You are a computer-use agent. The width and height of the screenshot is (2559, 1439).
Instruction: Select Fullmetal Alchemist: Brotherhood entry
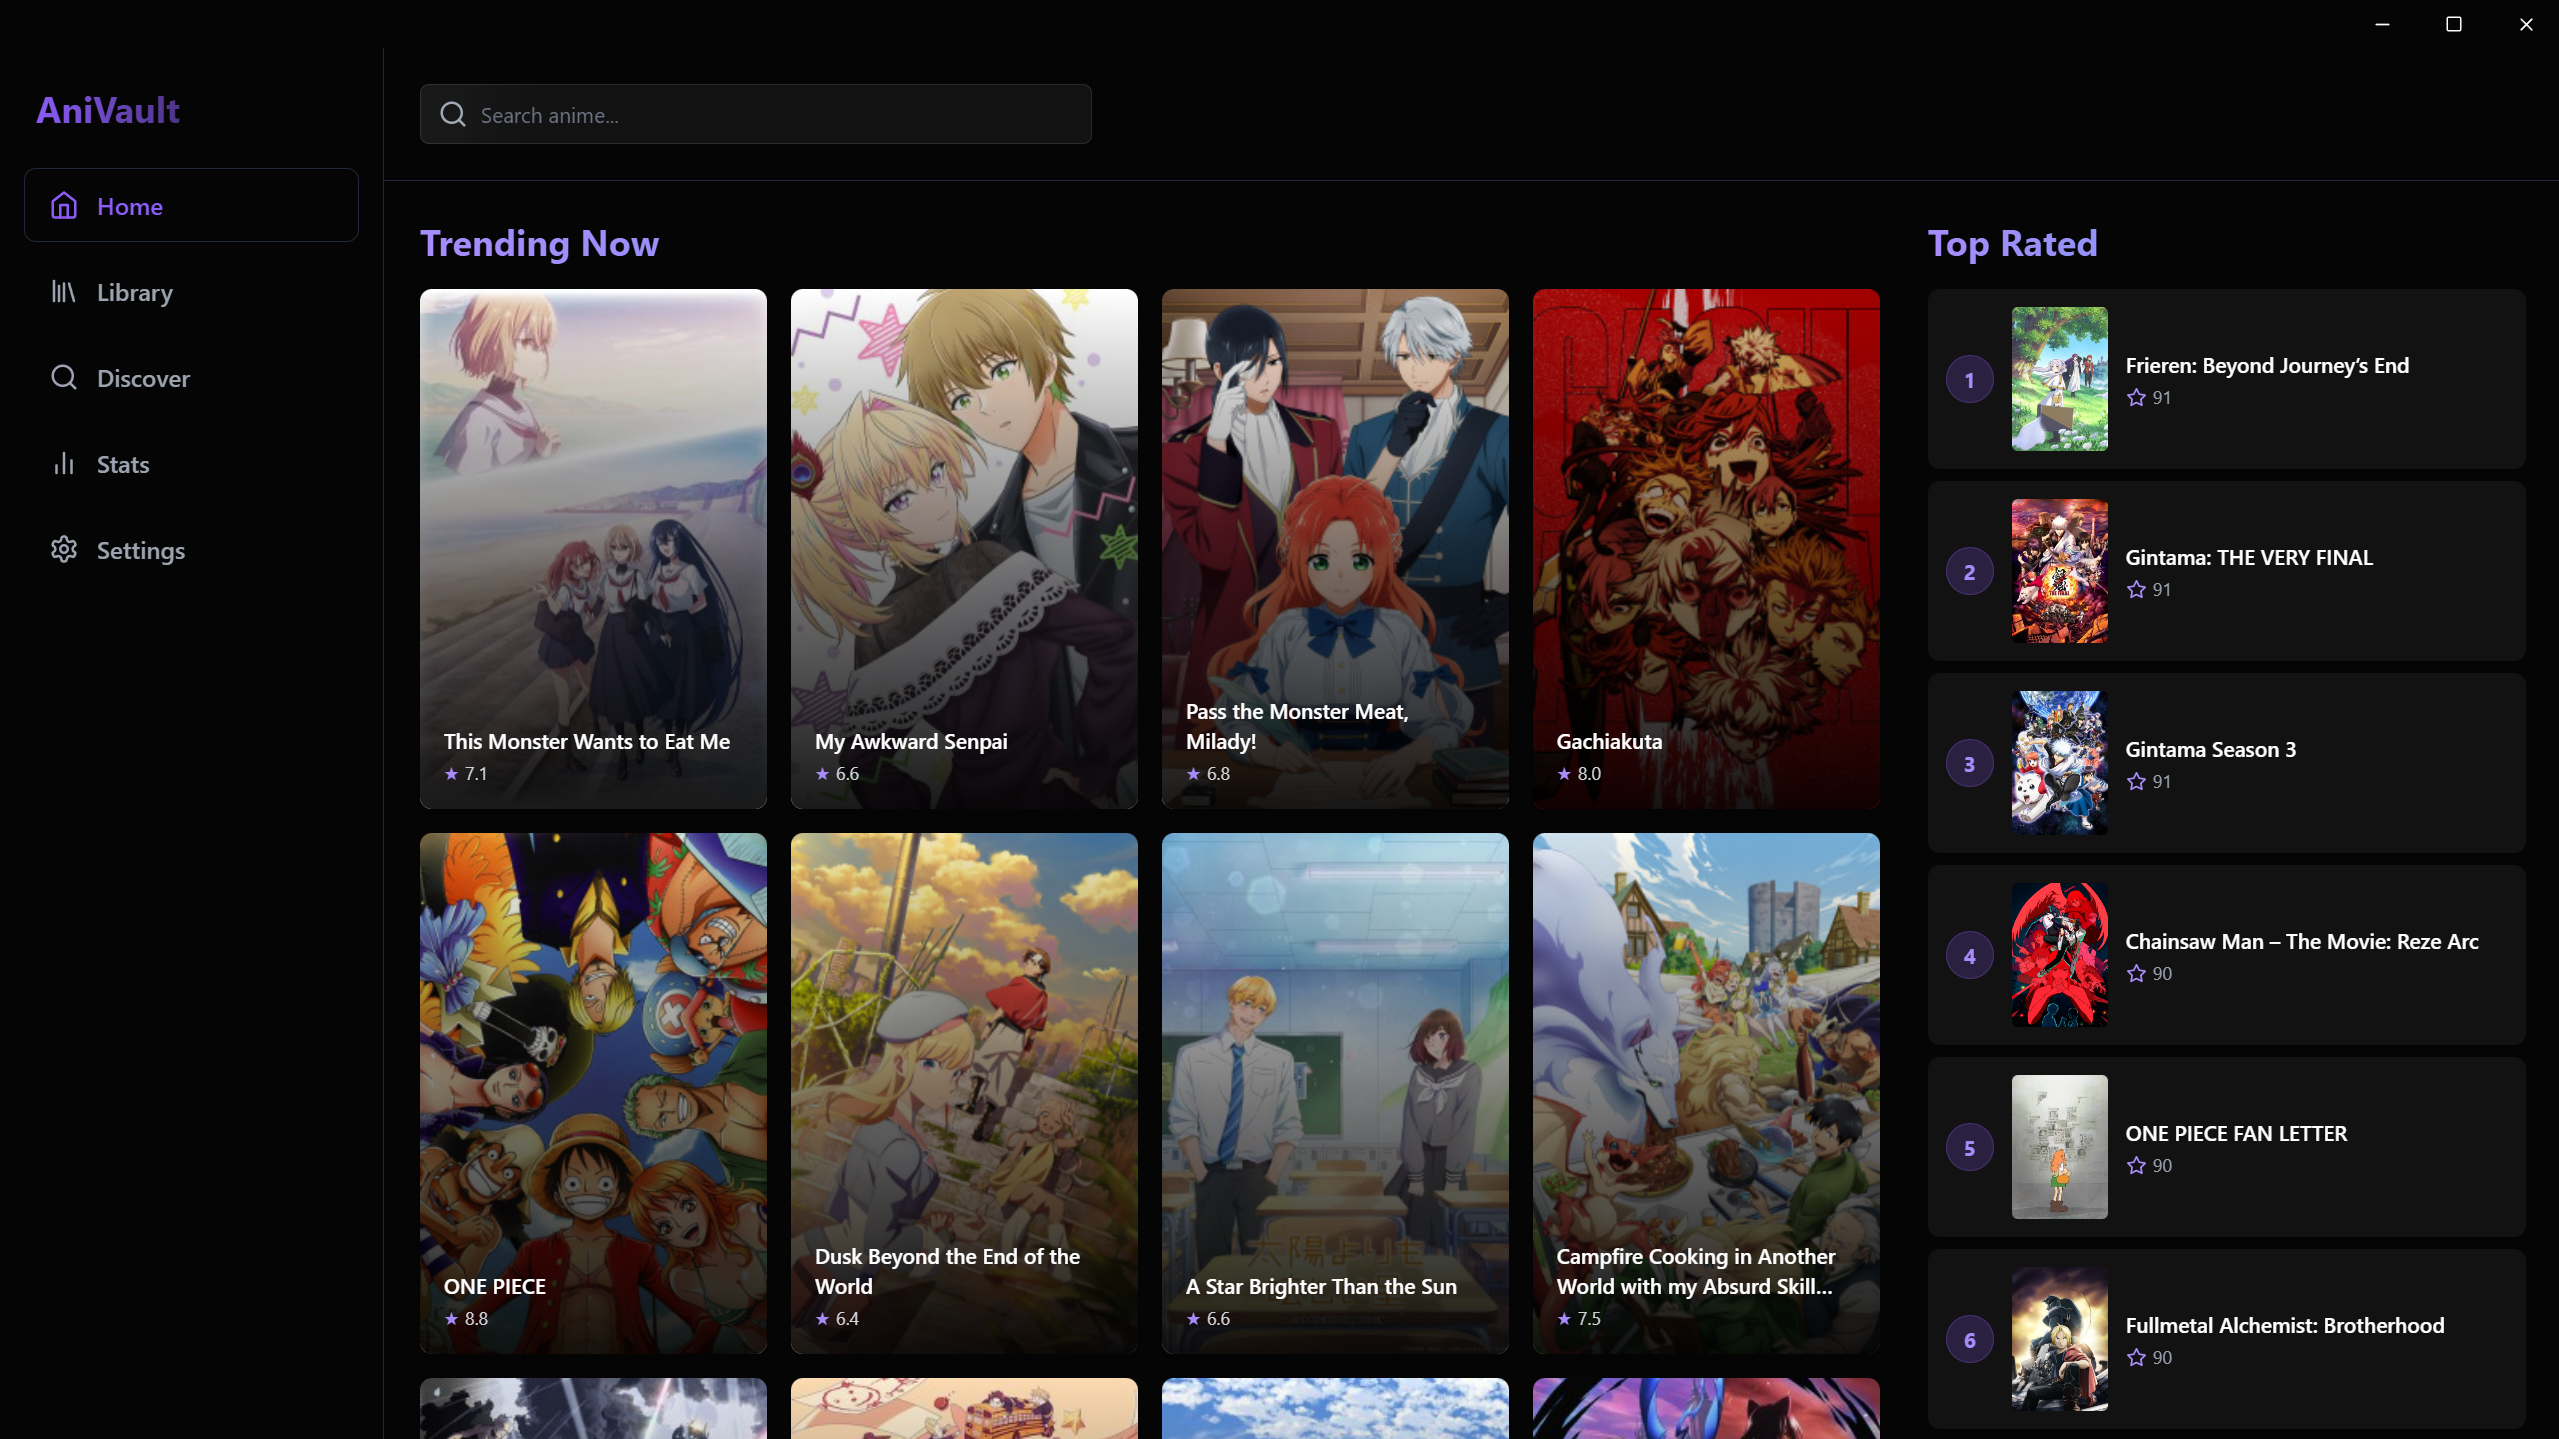(x=2284, y=1326)
